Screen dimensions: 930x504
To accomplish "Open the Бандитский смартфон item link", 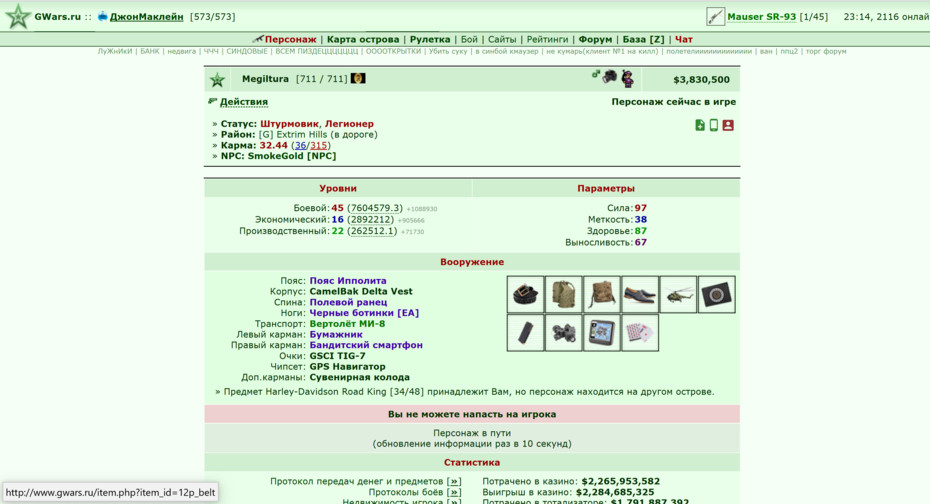I will click(366, 345).
